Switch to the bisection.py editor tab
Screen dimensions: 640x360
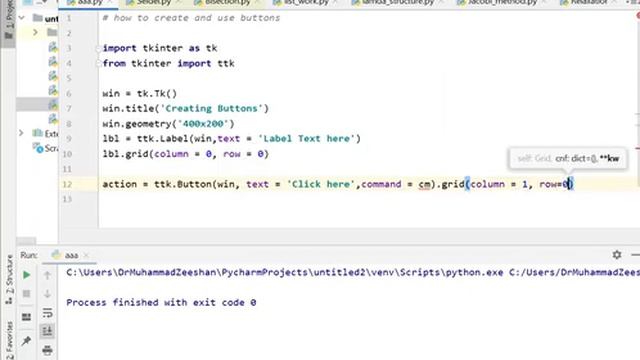[x=228, y=3]
